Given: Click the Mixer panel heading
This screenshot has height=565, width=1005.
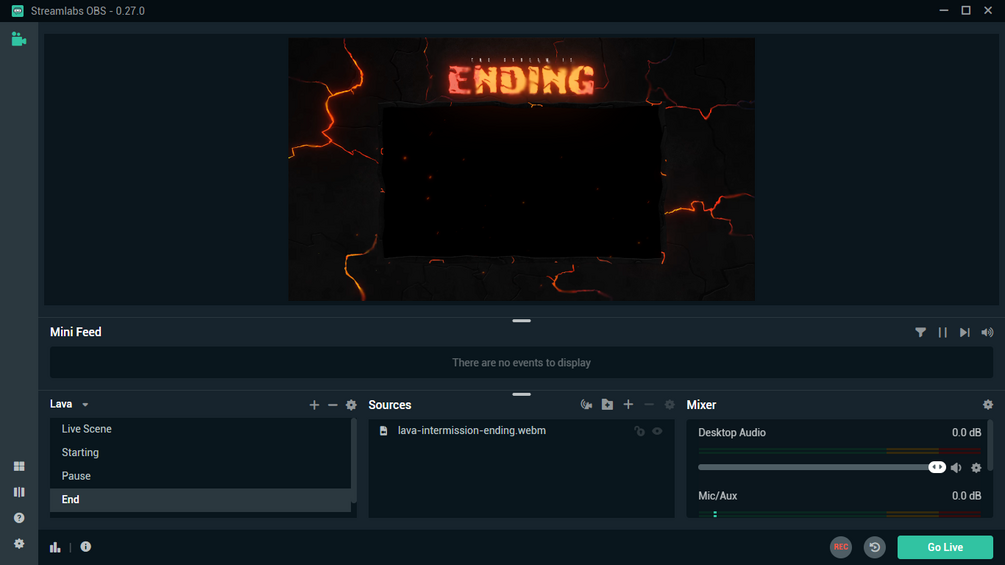Looking at the screenshot, I should (701, 405).
